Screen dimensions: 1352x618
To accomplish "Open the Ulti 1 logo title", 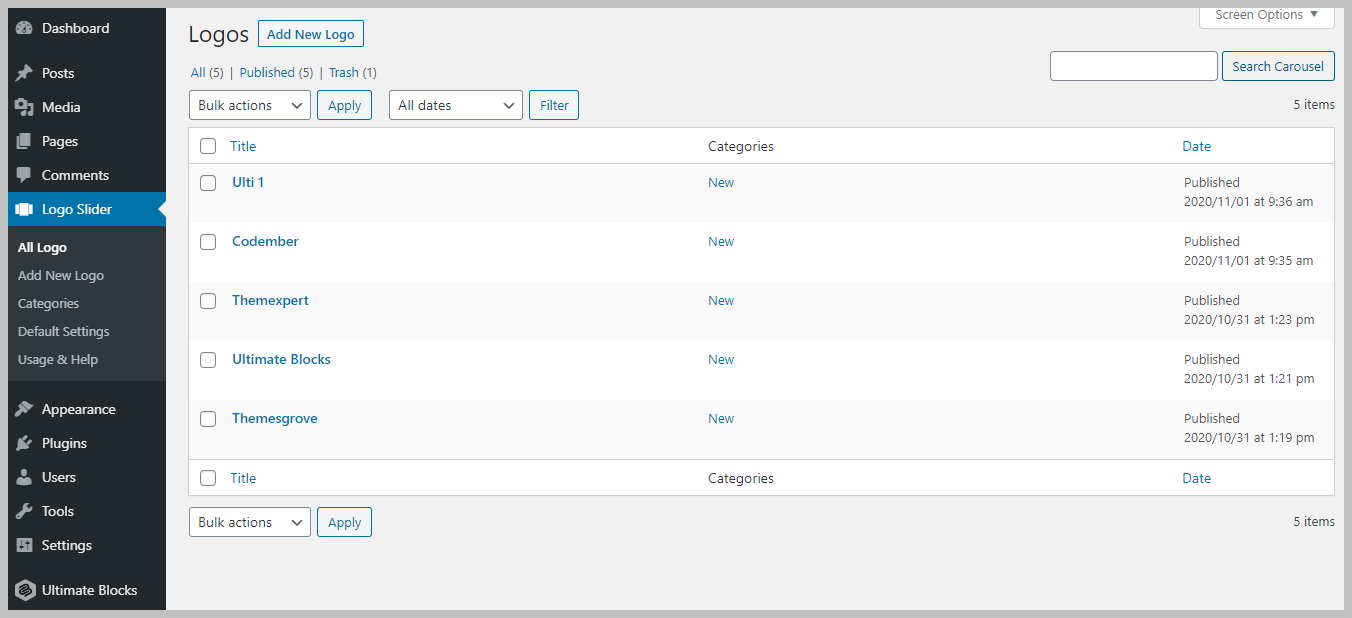I will click(x=248, y=182).
